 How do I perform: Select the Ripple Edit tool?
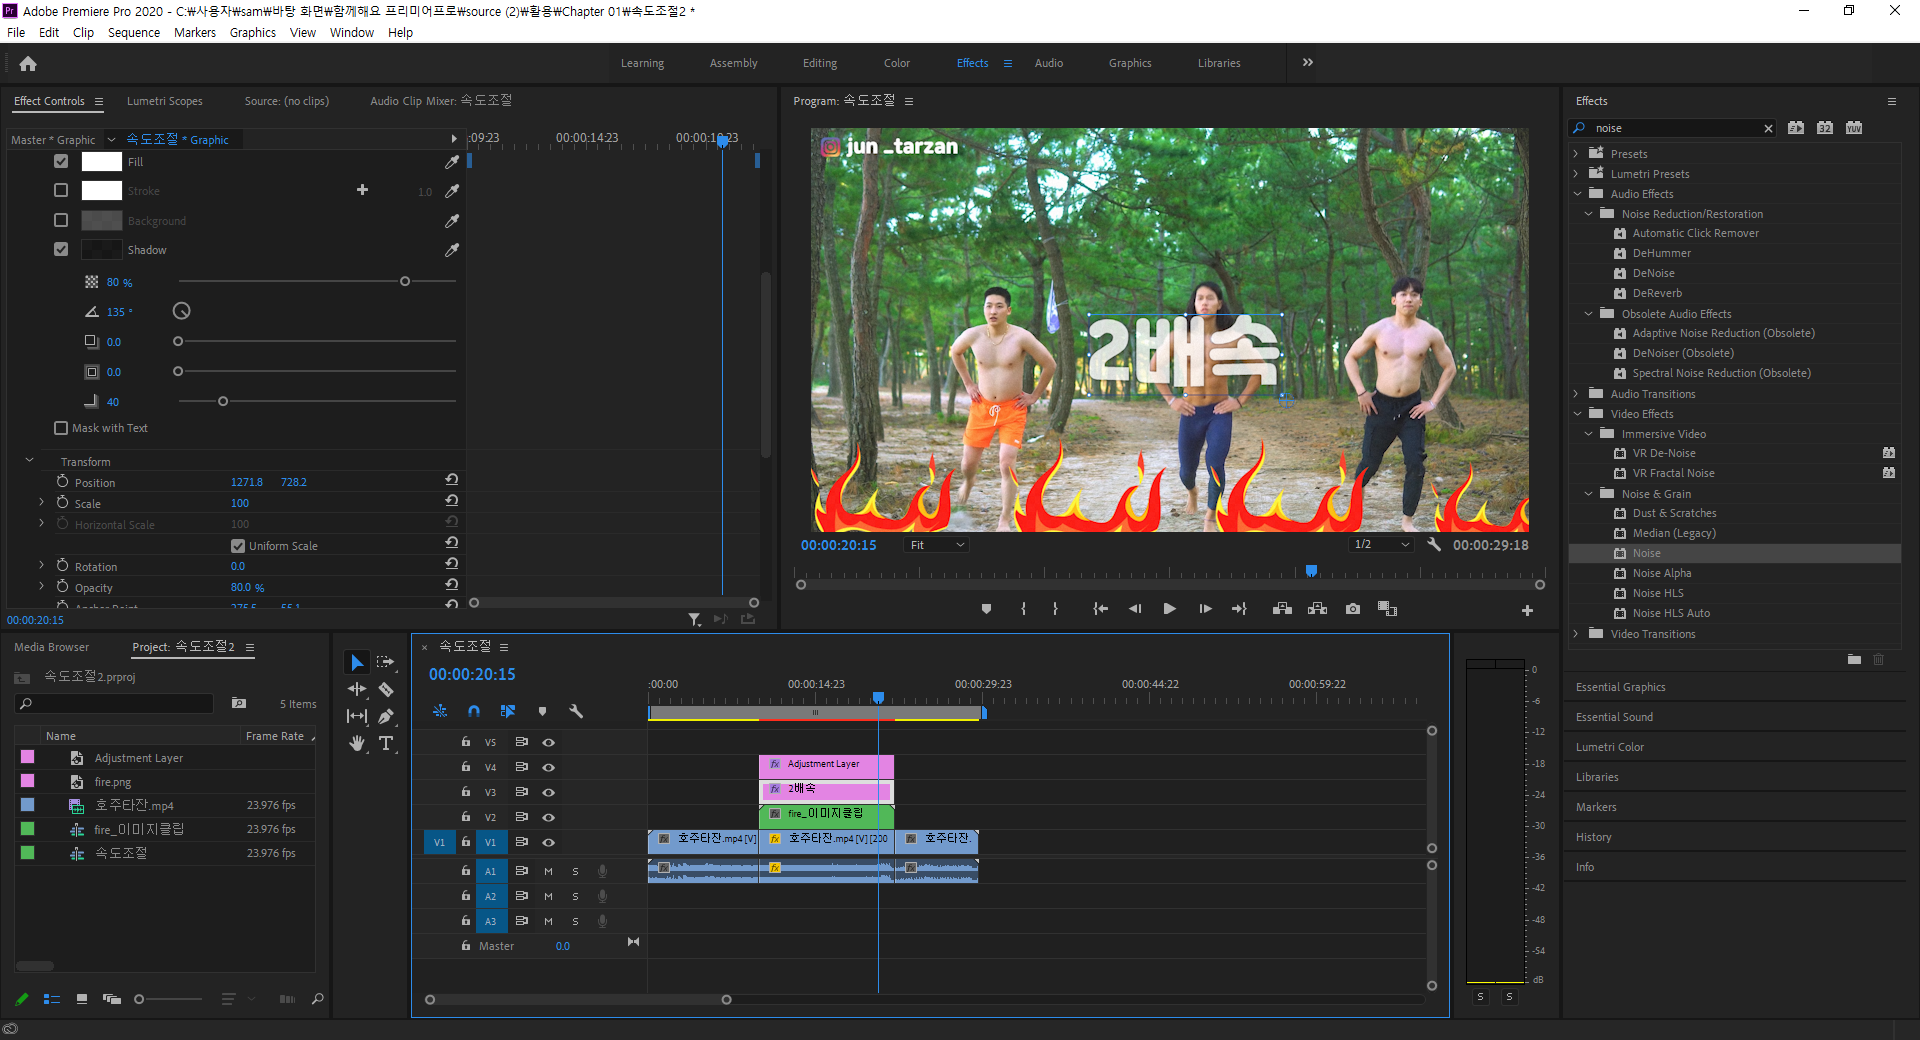point(357,689)
